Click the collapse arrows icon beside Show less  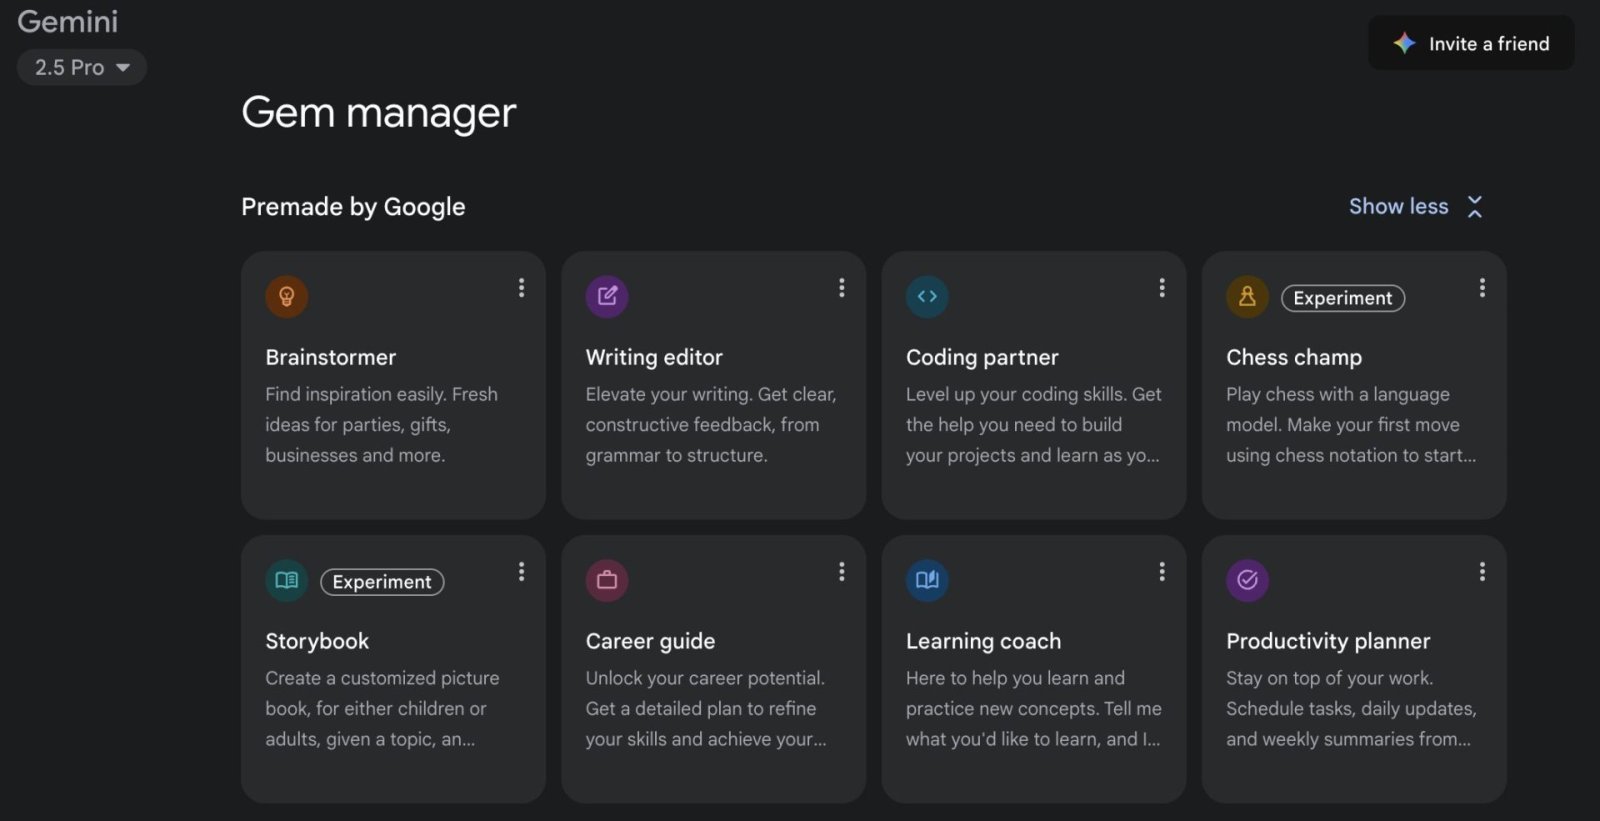(1475, 207)
